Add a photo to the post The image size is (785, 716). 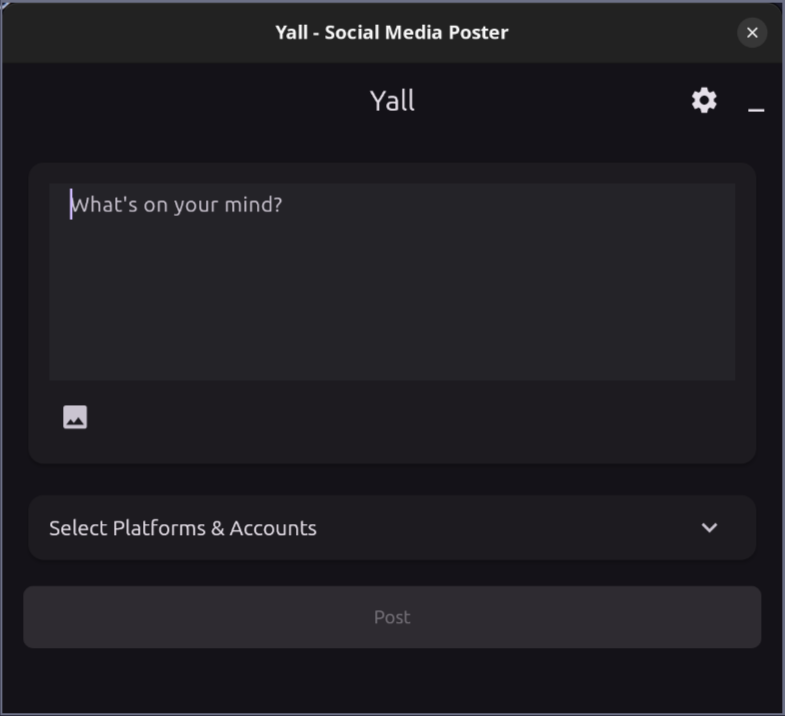pyautogui.click(x=75, y=417)
